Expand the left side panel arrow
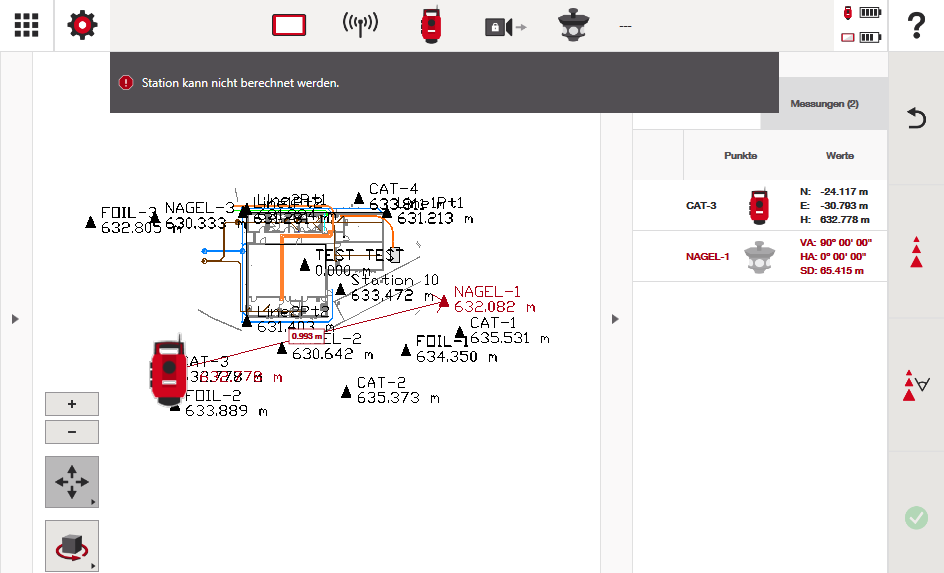Screen dimensions: 944x573 (x=15, y=319)
